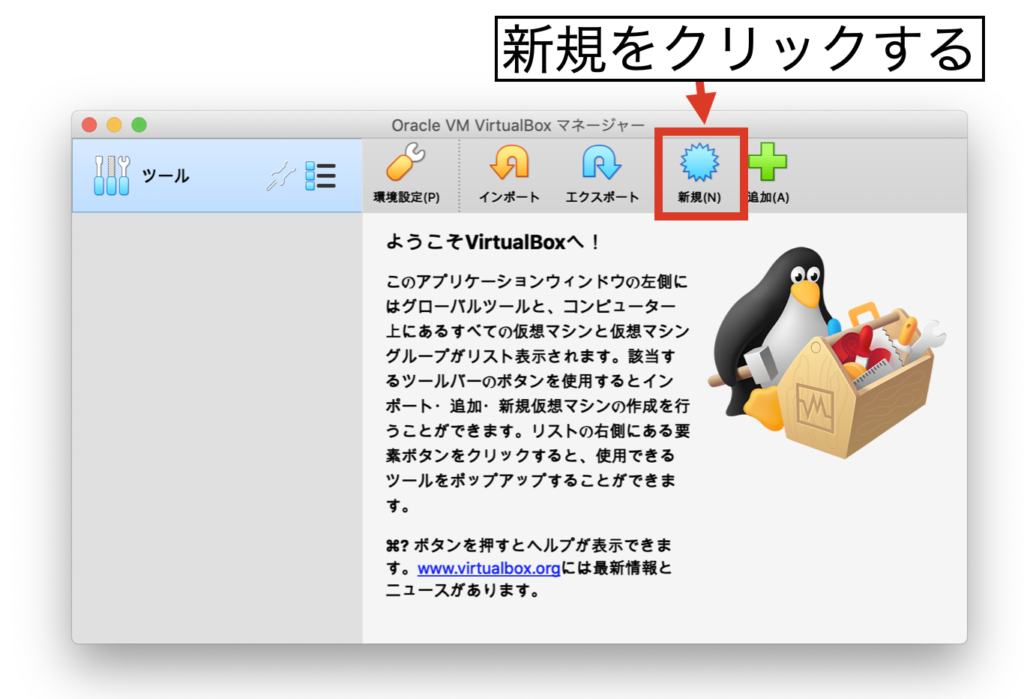Viewport: 1024px width, 699px height.
Task: Click the インポート text label
Action: tap(509, 197)
